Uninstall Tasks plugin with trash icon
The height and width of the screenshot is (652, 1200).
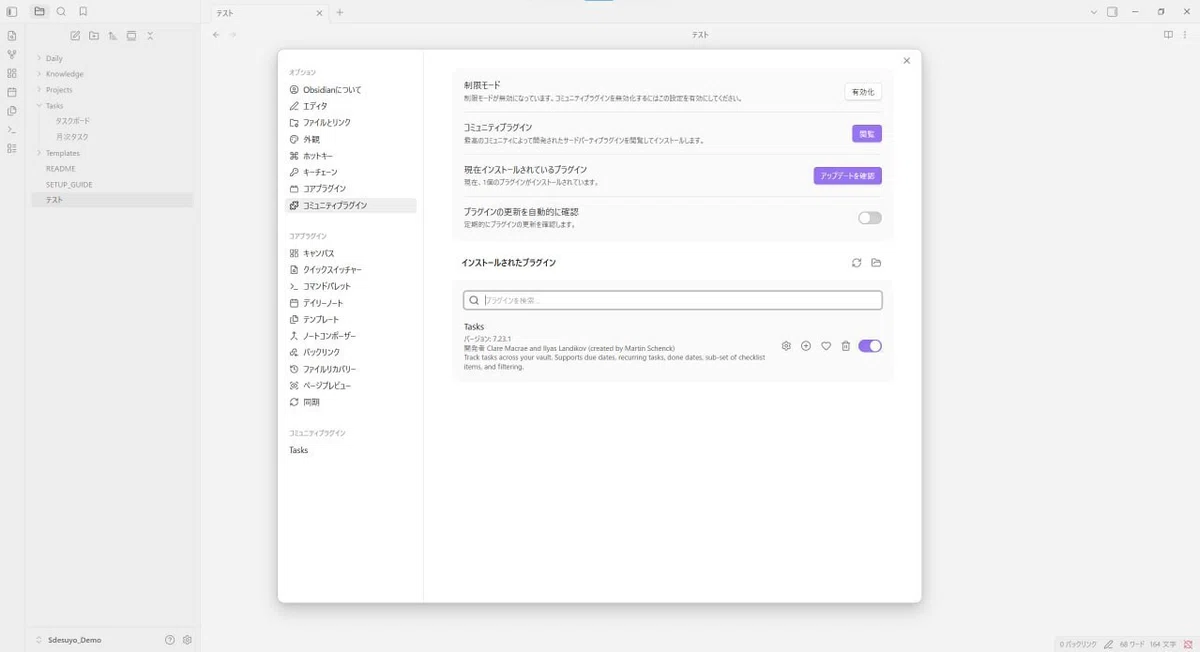[845, 346]
